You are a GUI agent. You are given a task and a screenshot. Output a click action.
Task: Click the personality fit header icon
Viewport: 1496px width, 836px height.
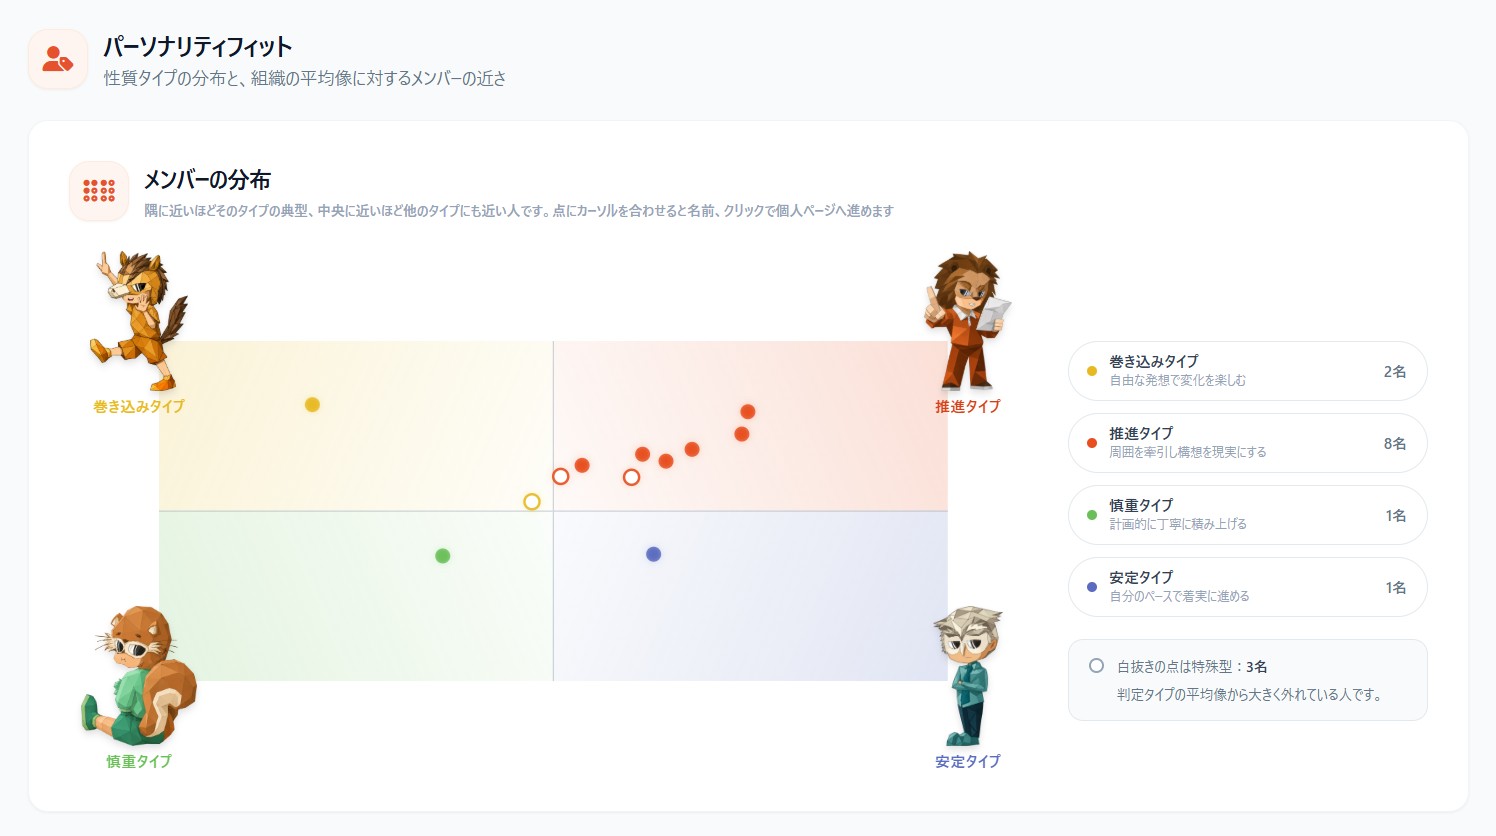tap(58, 59)
